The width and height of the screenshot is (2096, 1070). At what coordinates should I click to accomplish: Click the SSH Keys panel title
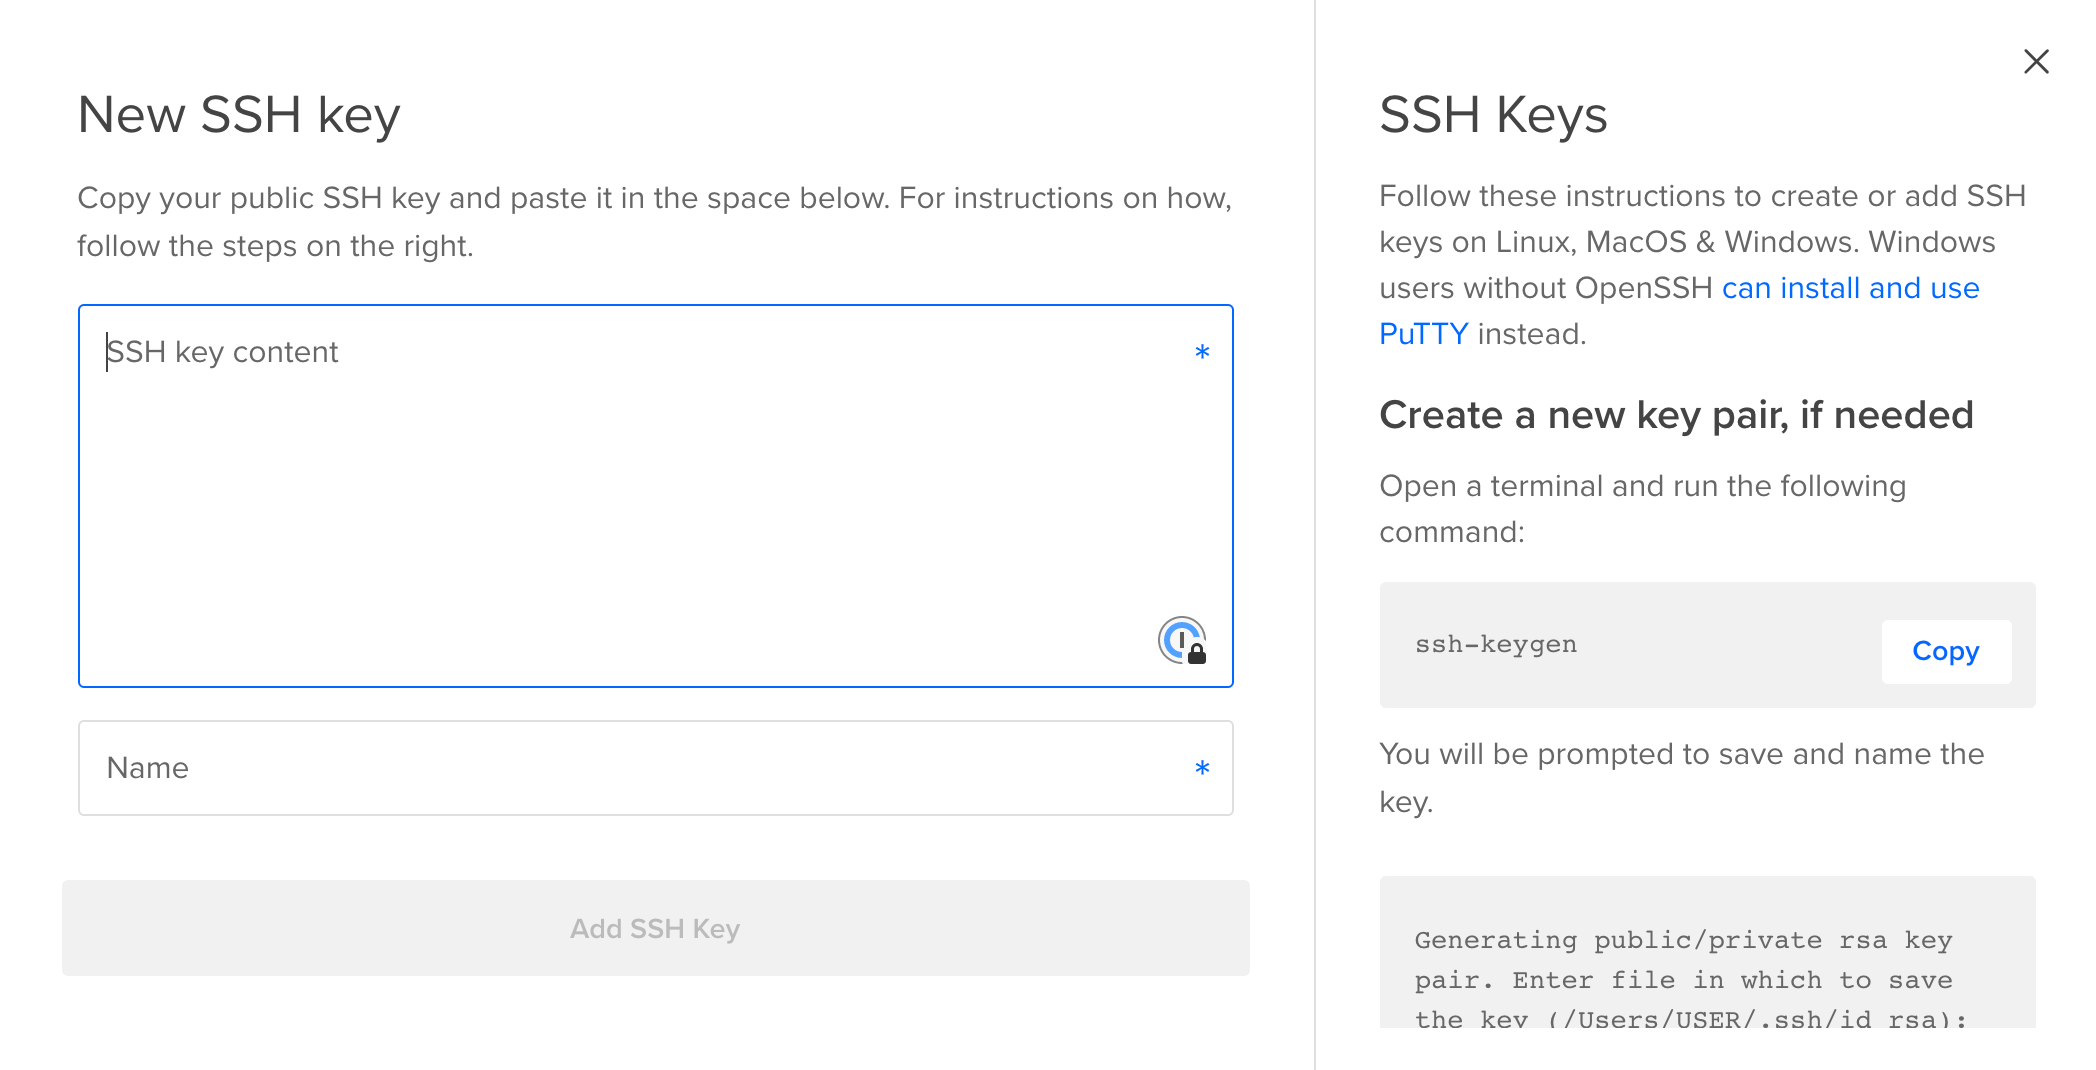coord(1493,115)
